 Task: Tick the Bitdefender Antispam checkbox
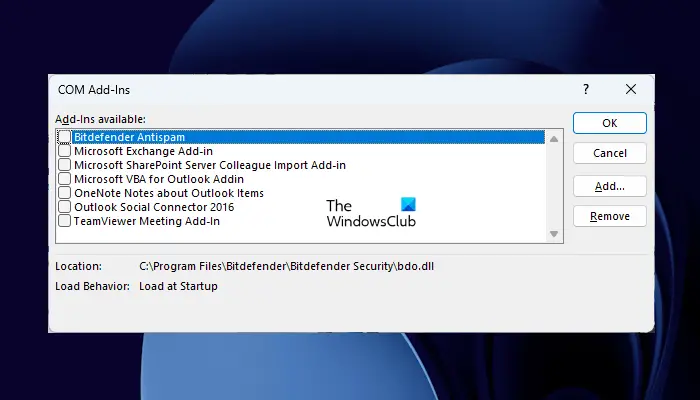pos(64,137)
